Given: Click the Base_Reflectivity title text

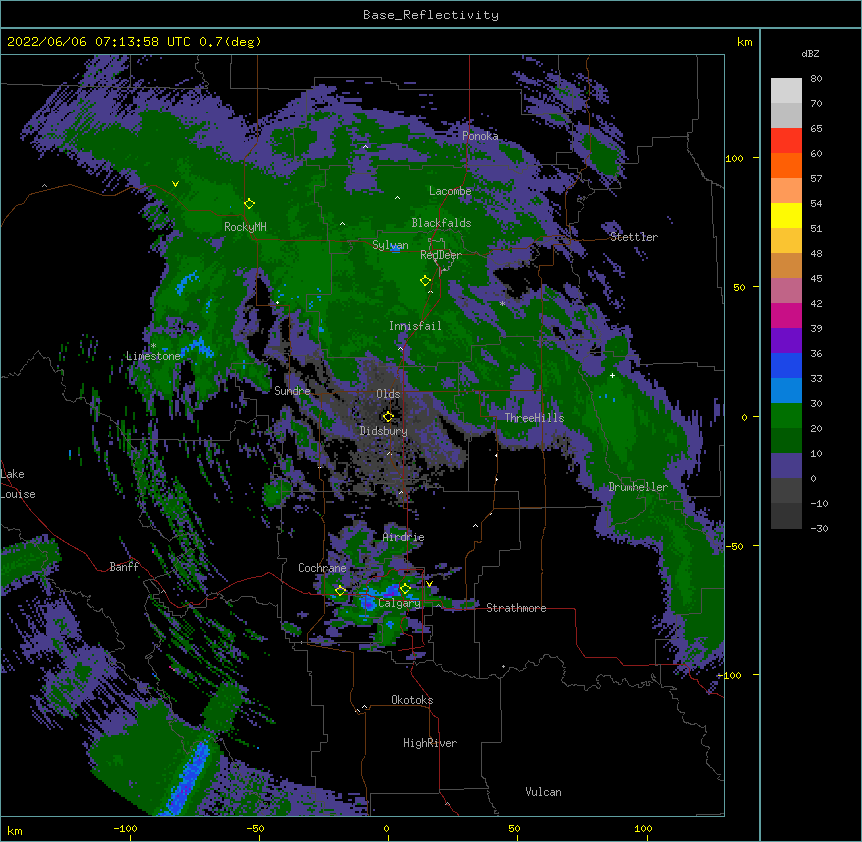Looking at the screenshot, I should [x=431, y=15].
